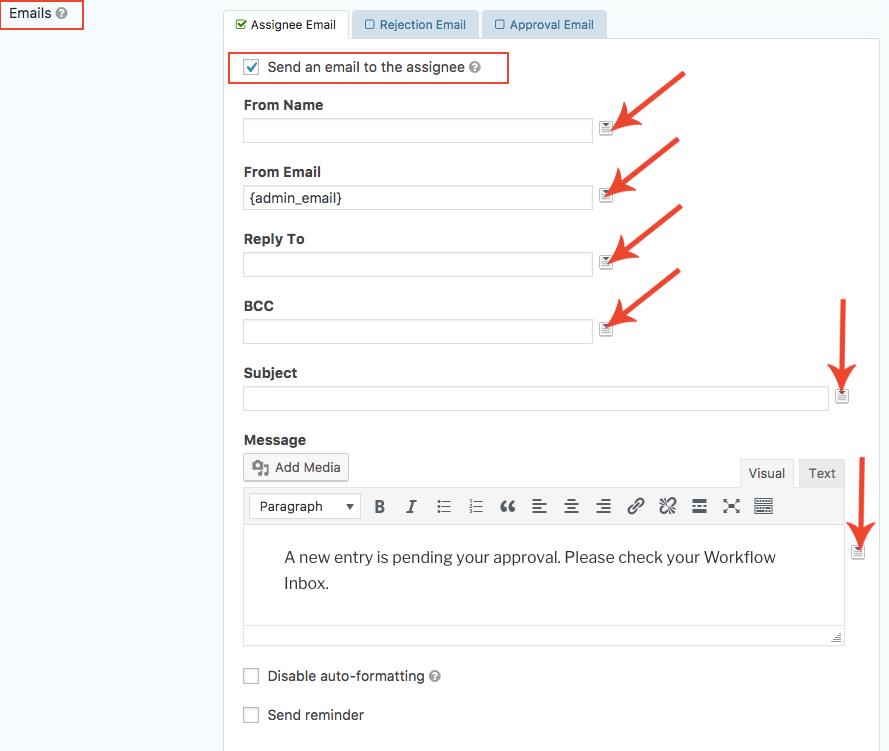Click the Bold formatting icon
889x751 pixels.
coord(380,507)
